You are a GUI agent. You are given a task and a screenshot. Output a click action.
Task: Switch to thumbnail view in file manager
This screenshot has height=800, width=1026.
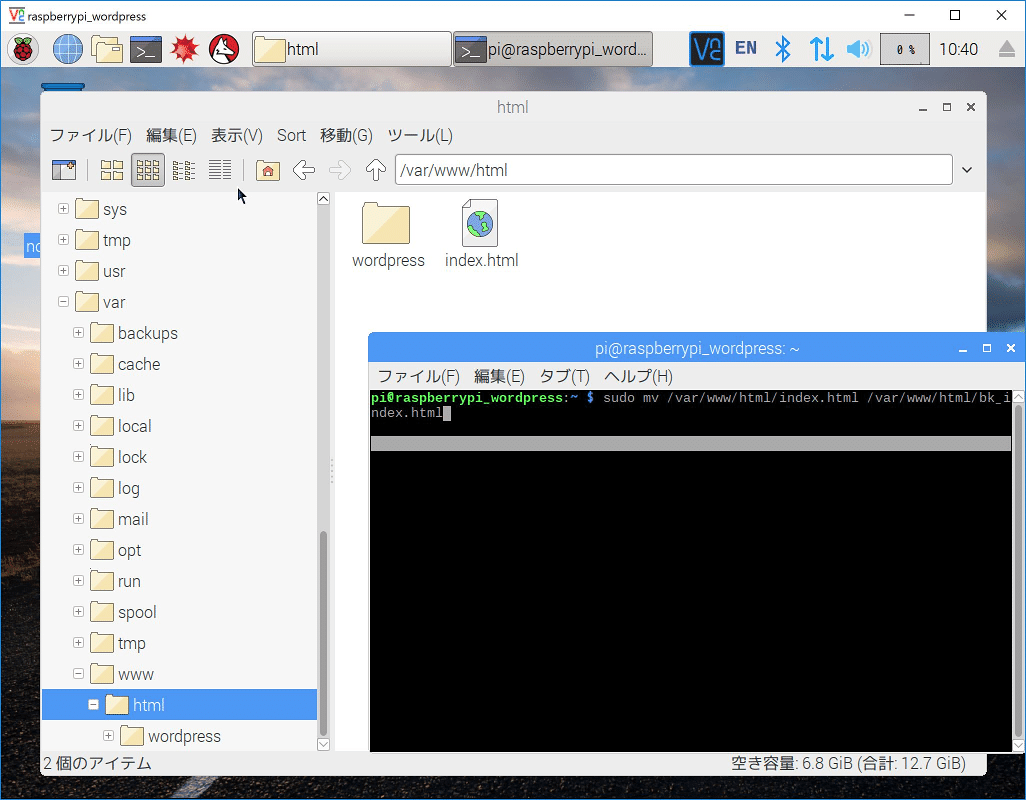(148, 171)
